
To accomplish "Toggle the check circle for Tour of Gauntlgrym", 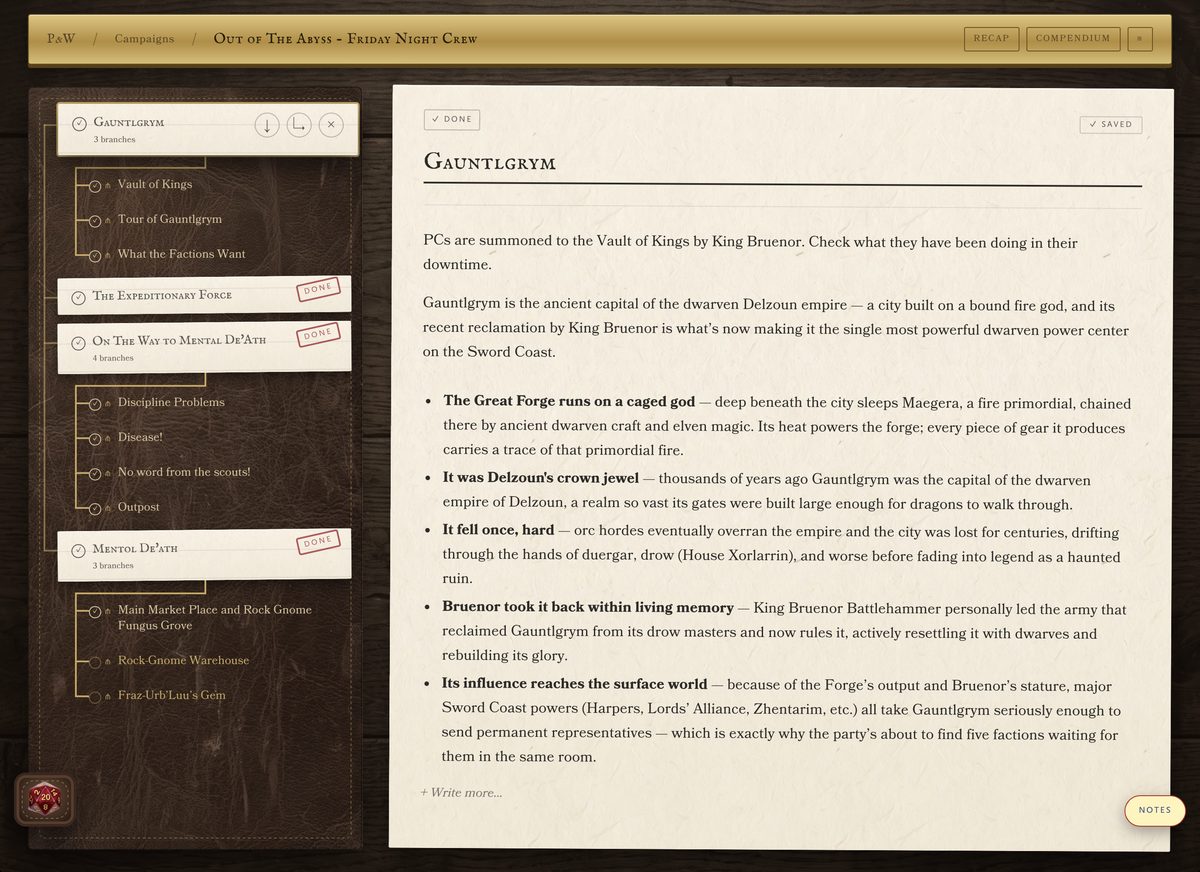I will coord(95,221).
